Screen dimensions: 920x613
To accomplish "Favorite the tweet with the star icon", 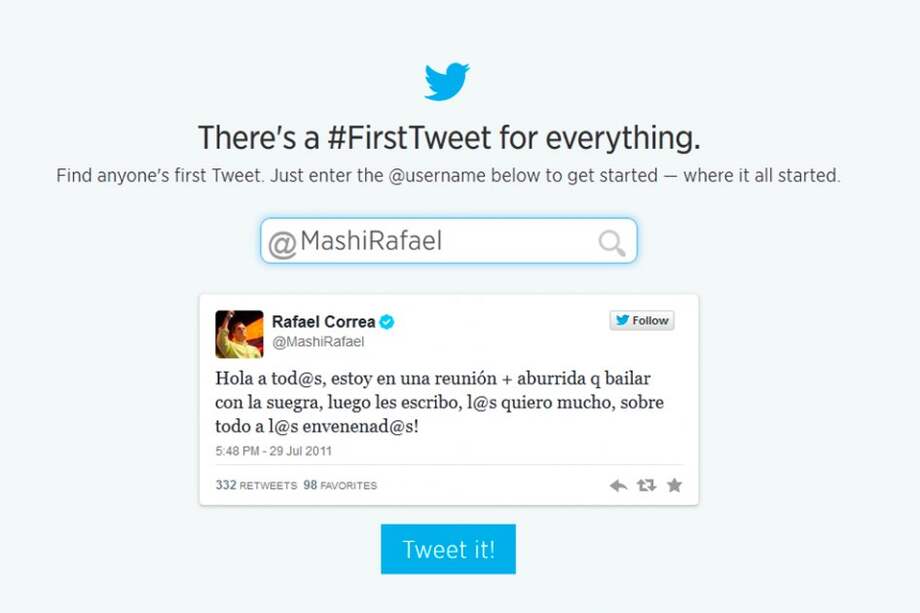I will (x=674, y=485).
